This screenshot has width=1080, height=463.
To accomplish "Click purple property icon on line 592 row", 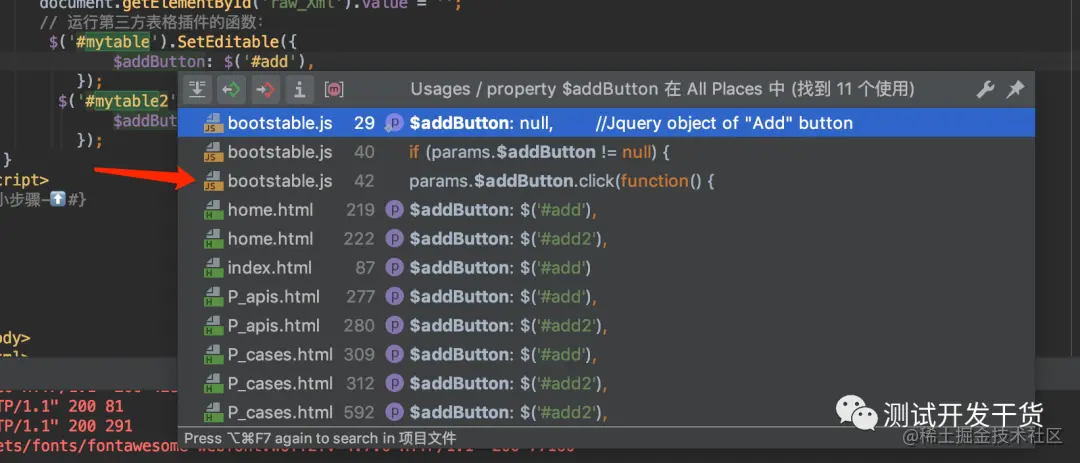I will click(394, 413).
